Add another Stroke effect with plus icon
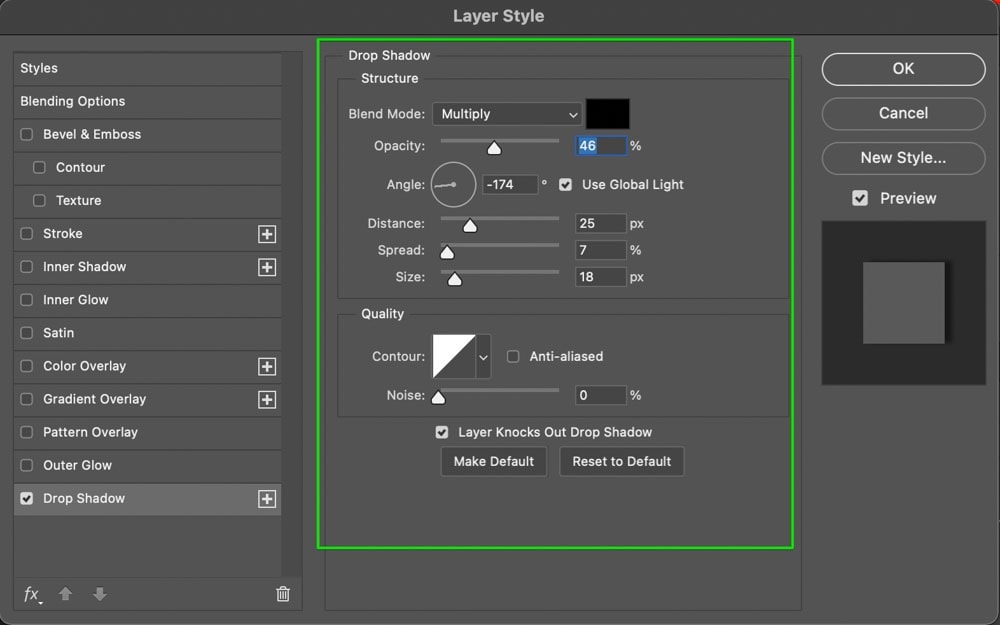This screenshot has height=625, width=1000. click(x=267, y=234)
